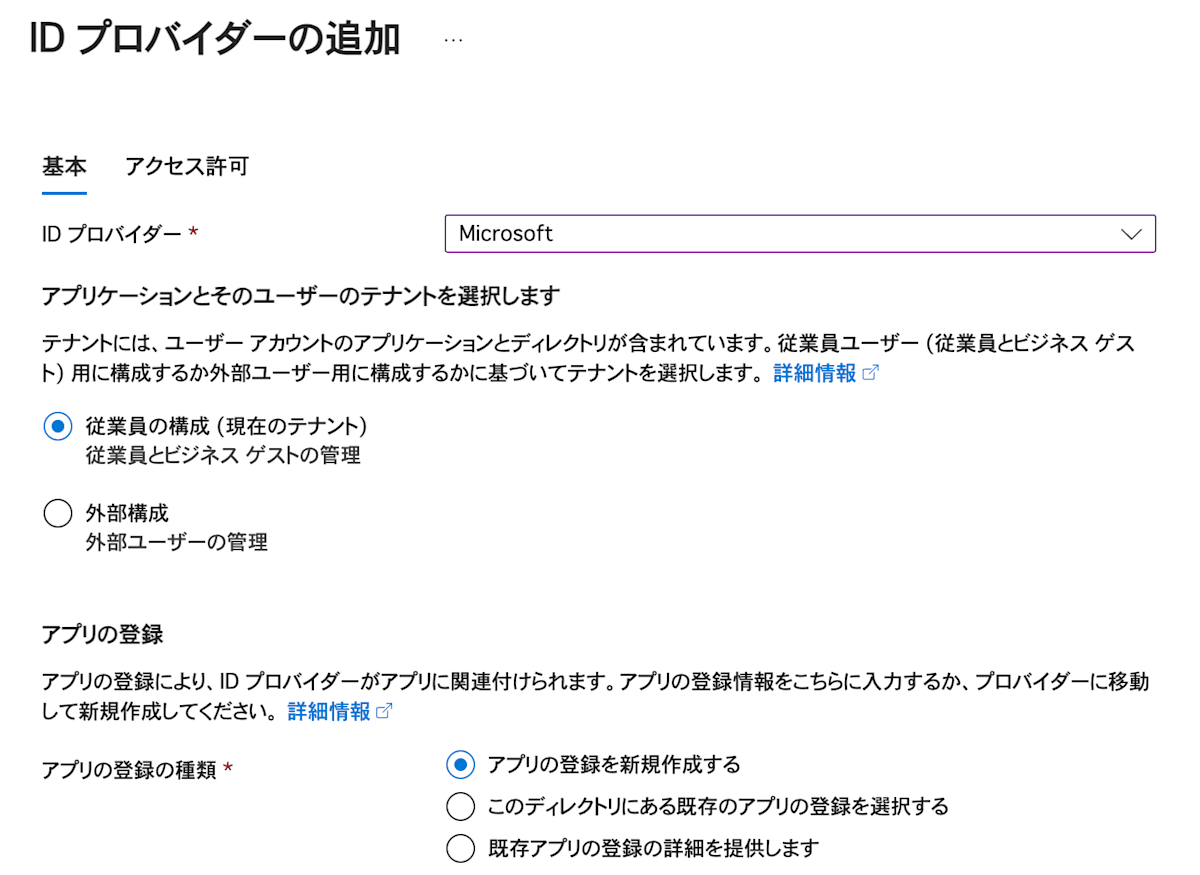Screen dimensions: 1200x875
Task: Open the ellipsis menu beside the page title
Action: (453, 40)
